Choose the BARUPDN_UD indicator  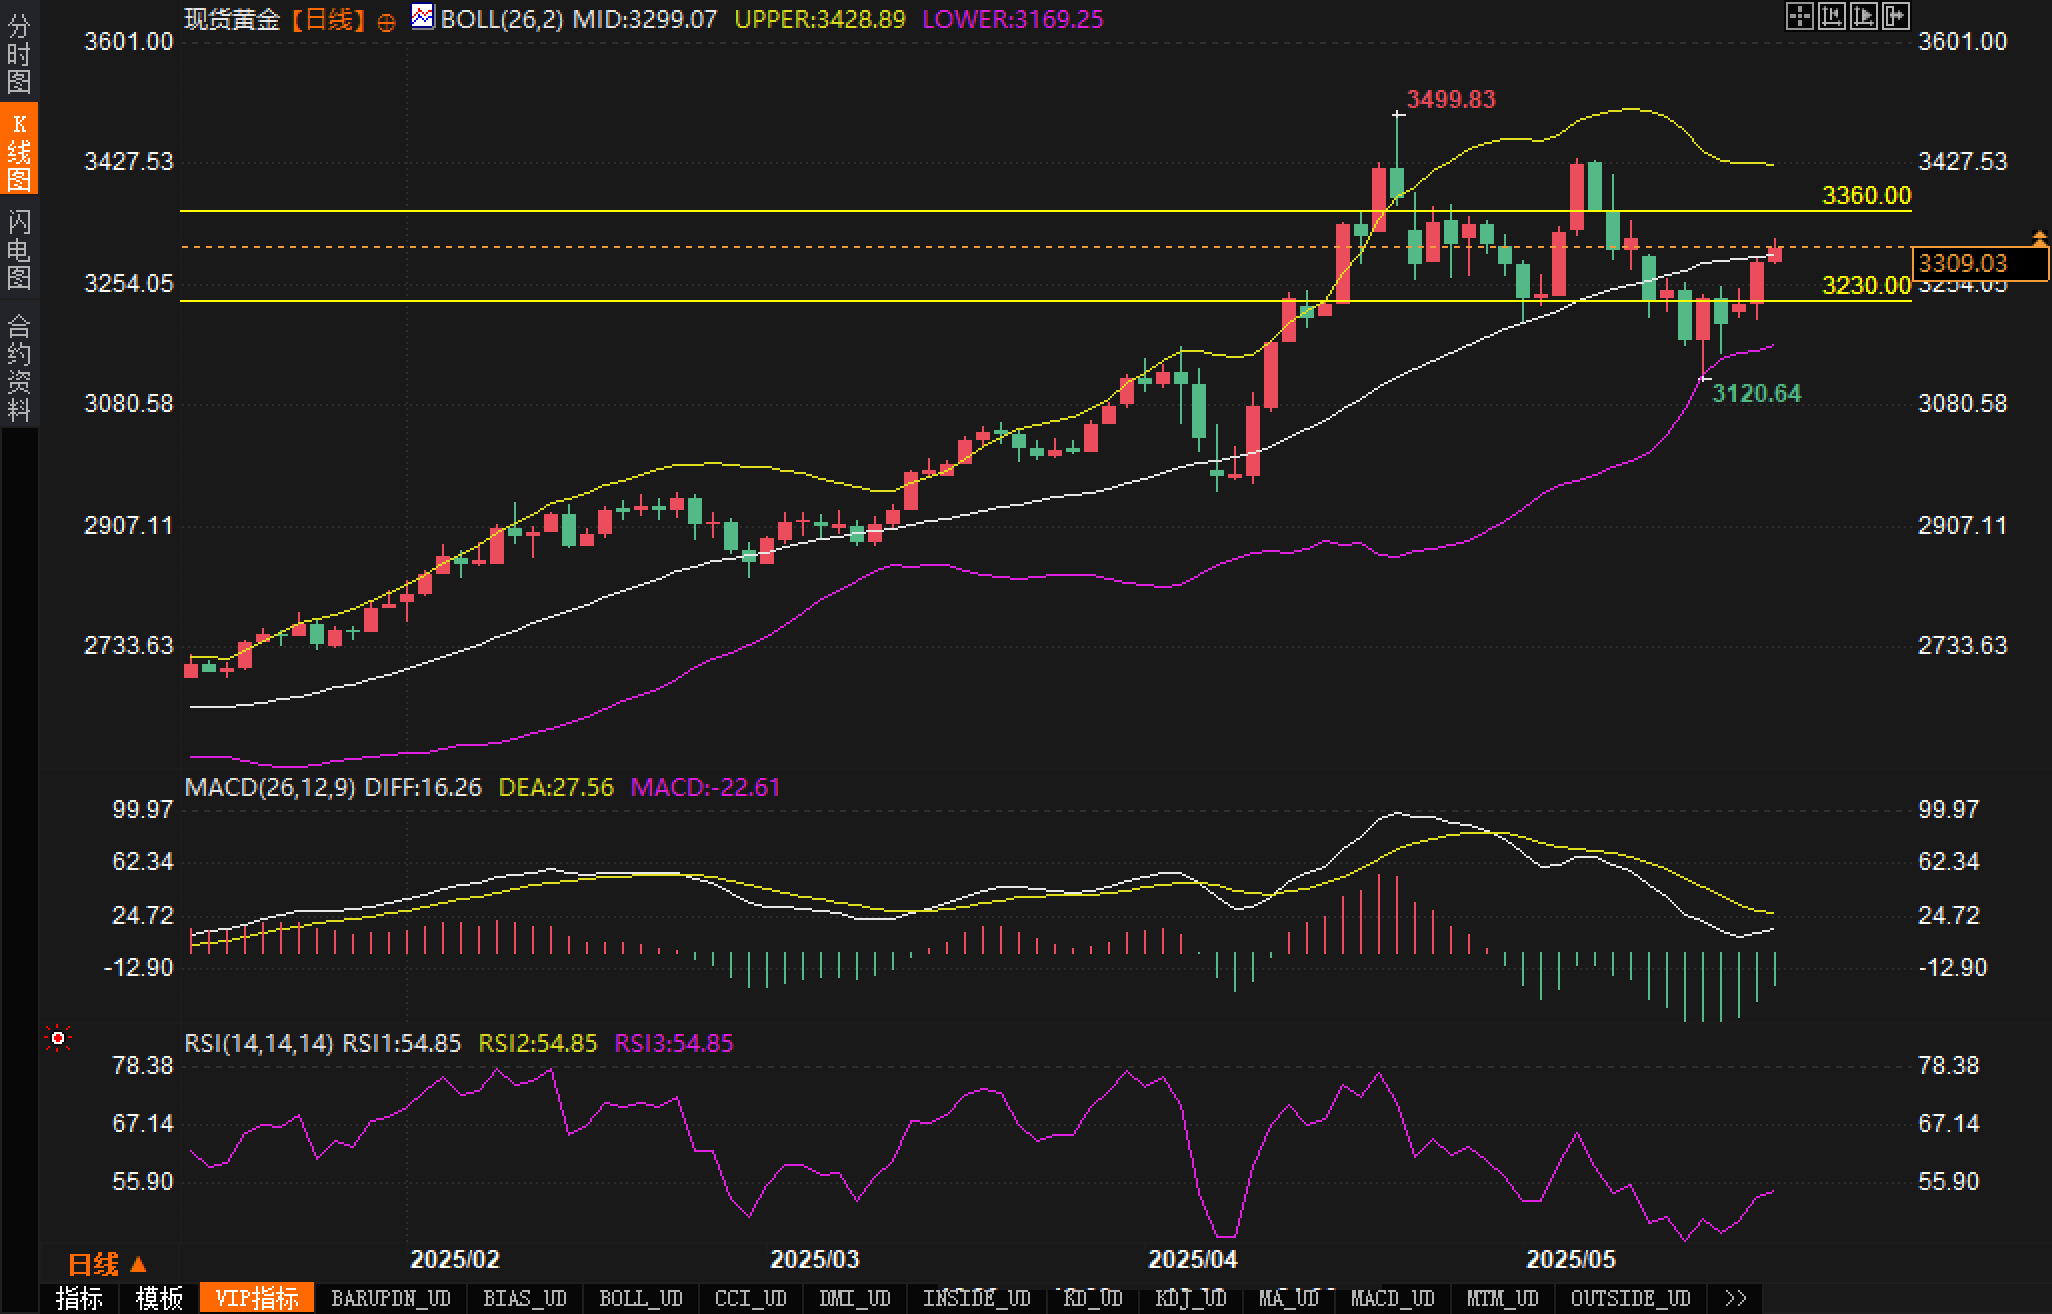point(391,1298)
